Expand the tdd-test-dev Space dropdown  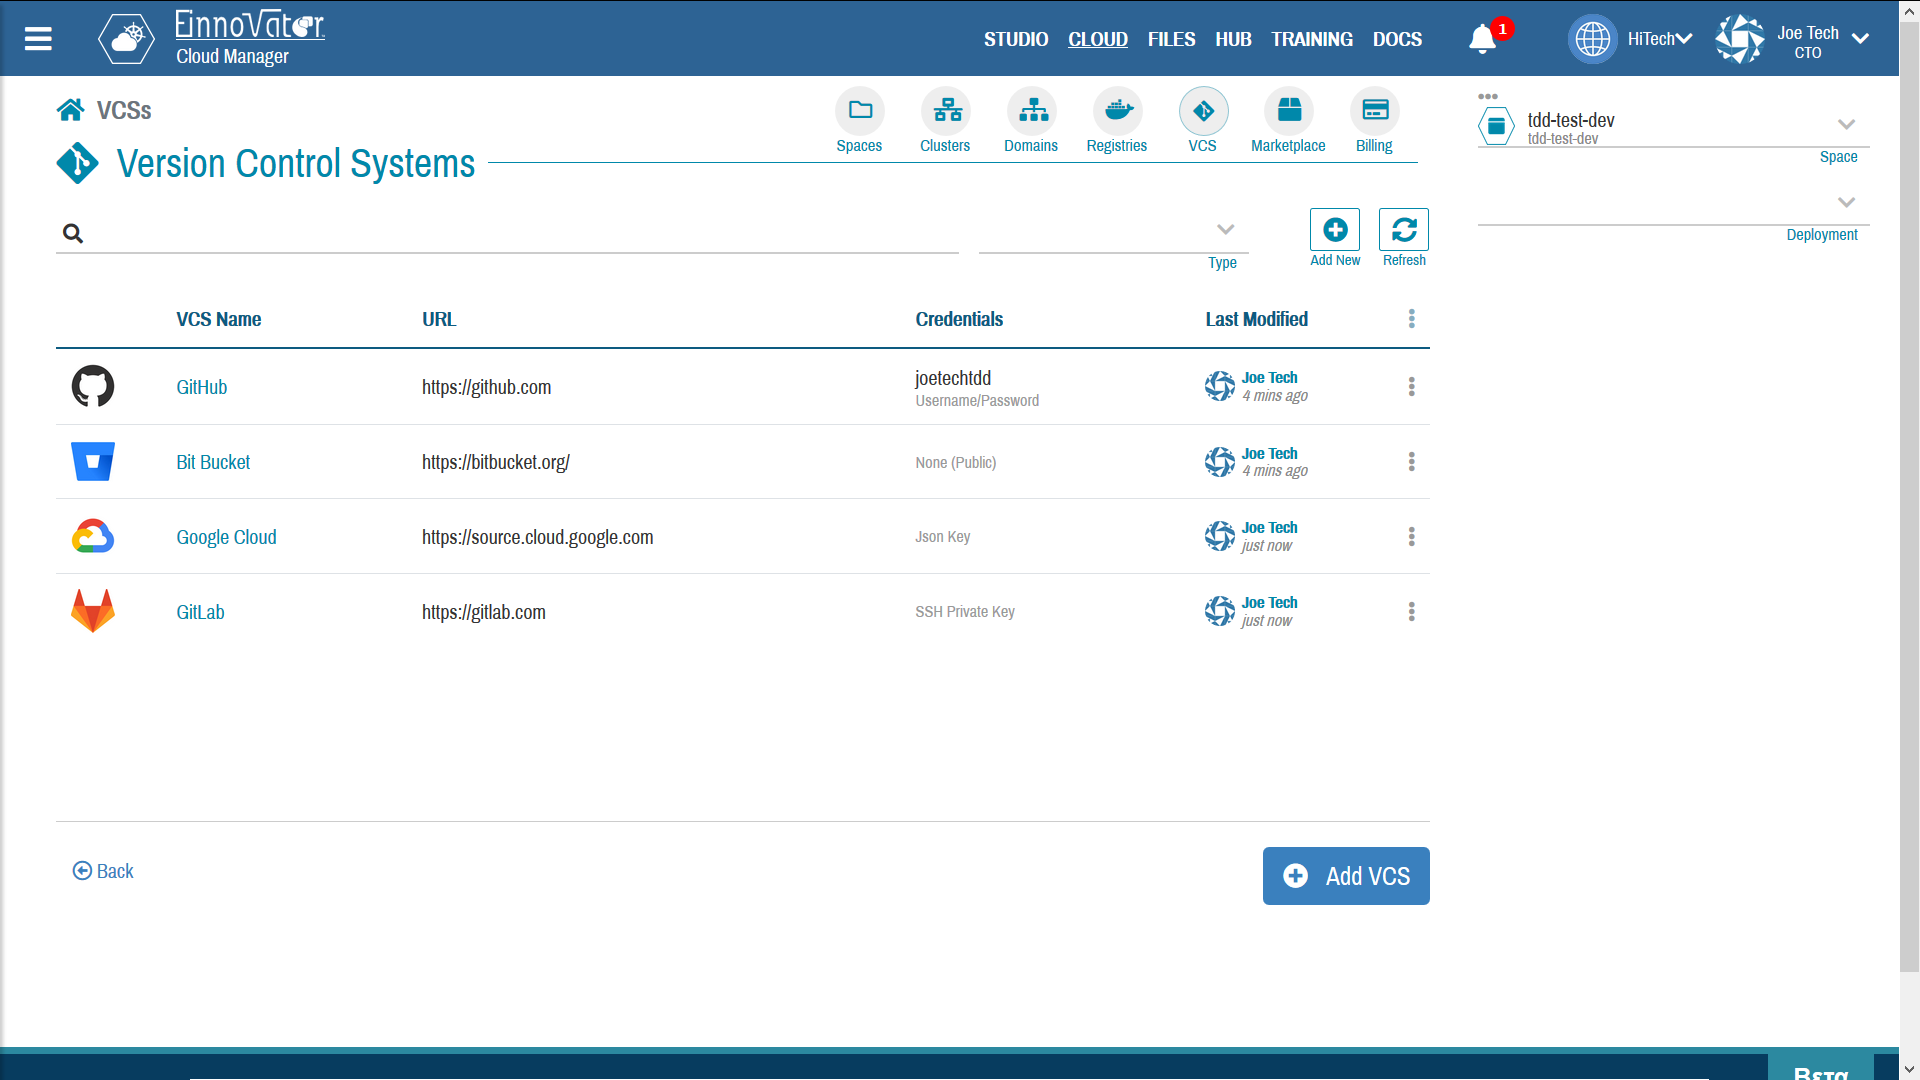[x=1846, y=125]
